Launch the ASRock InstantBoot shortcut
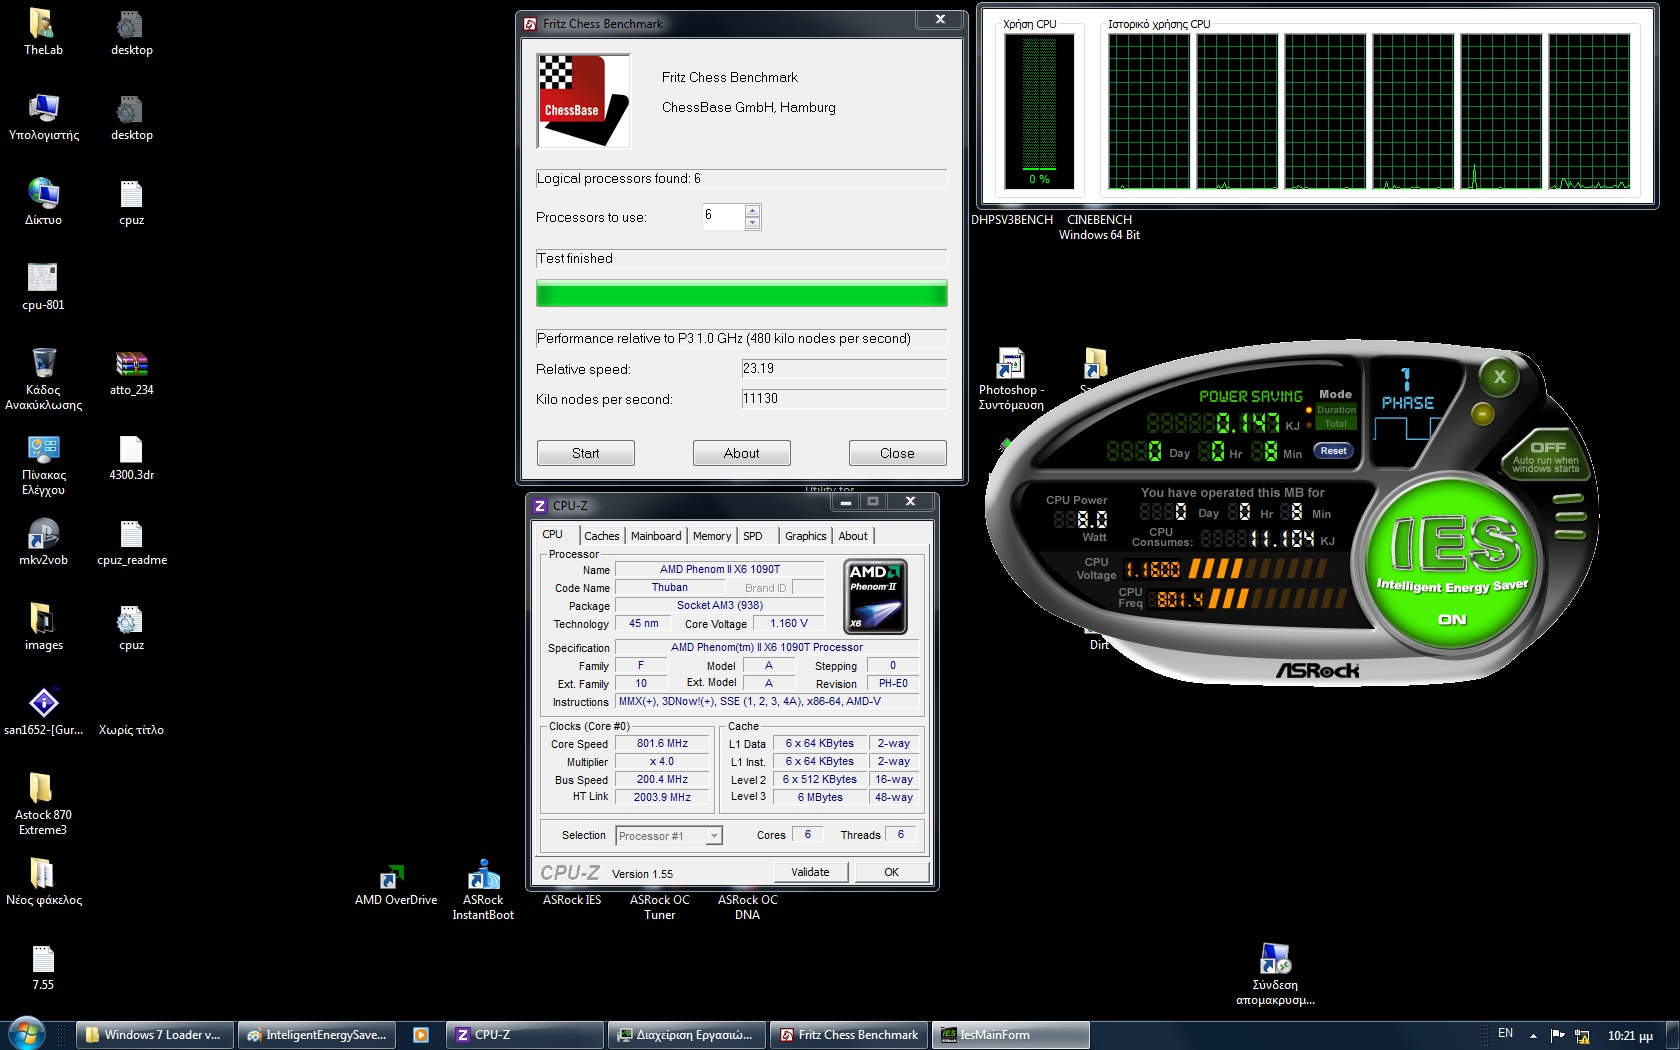 [483, 889]
